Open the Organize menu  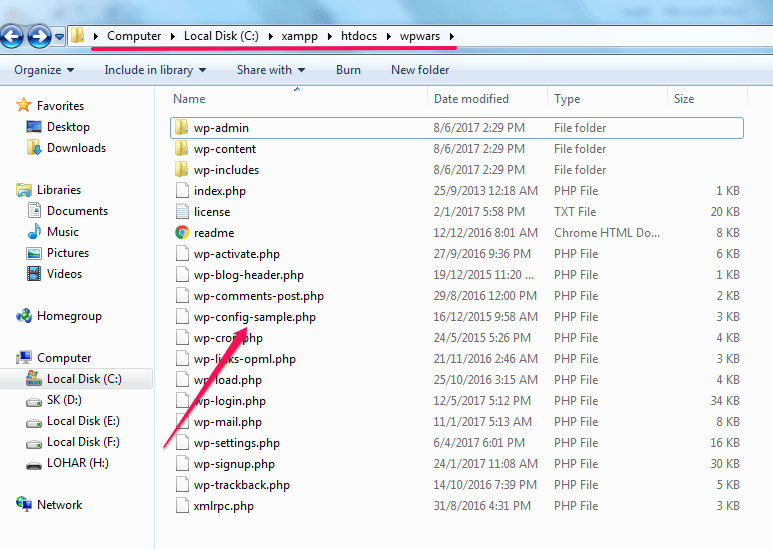[x=44, y=70]
